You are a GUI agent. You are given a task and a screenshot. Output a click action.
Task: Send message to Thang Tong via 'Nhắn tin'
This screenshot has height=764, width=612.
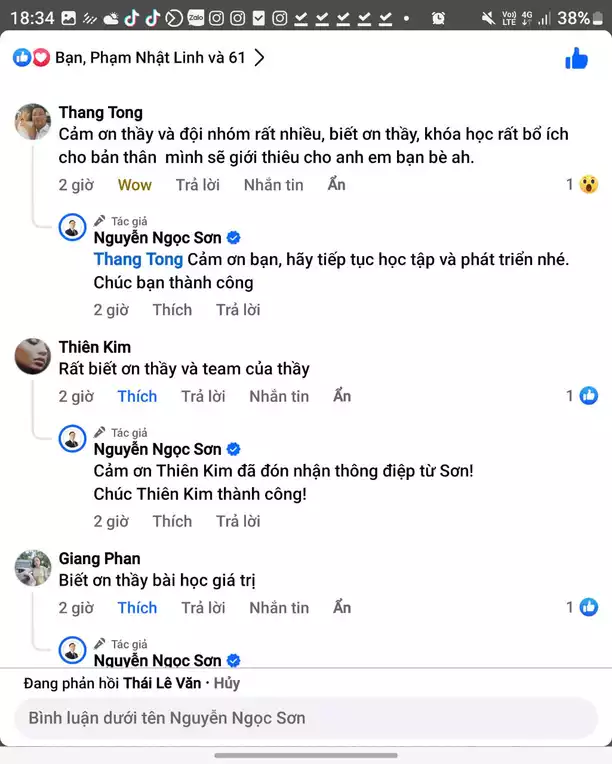273,185
